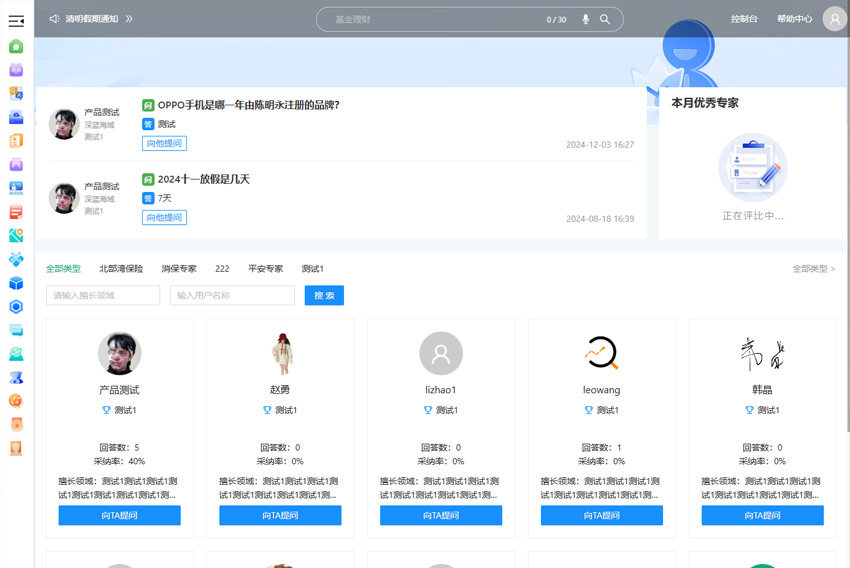
Task: Select the 消保专家 filter tab
Action: click(179, 269)
